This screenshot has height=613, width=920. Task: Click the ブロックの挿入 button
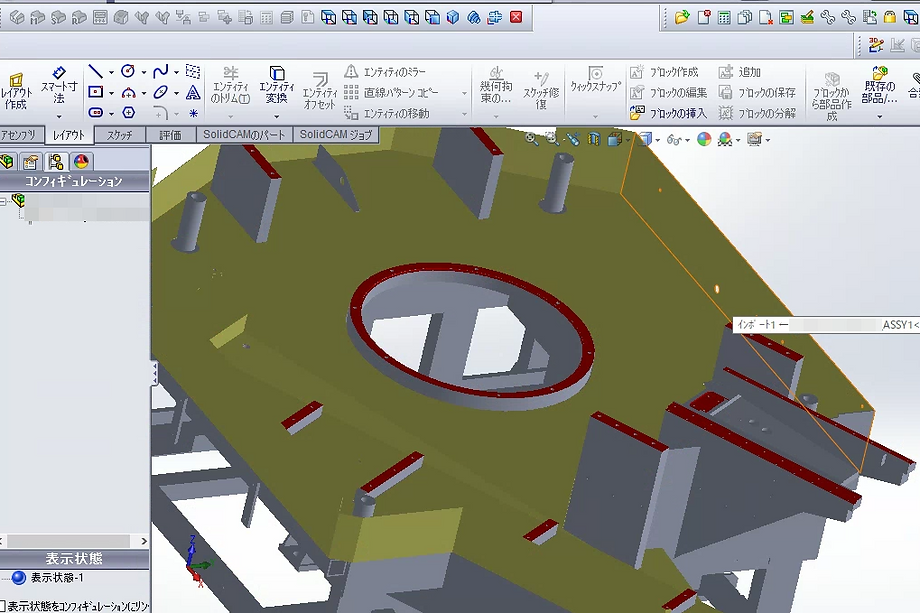[x=668, y=113]
